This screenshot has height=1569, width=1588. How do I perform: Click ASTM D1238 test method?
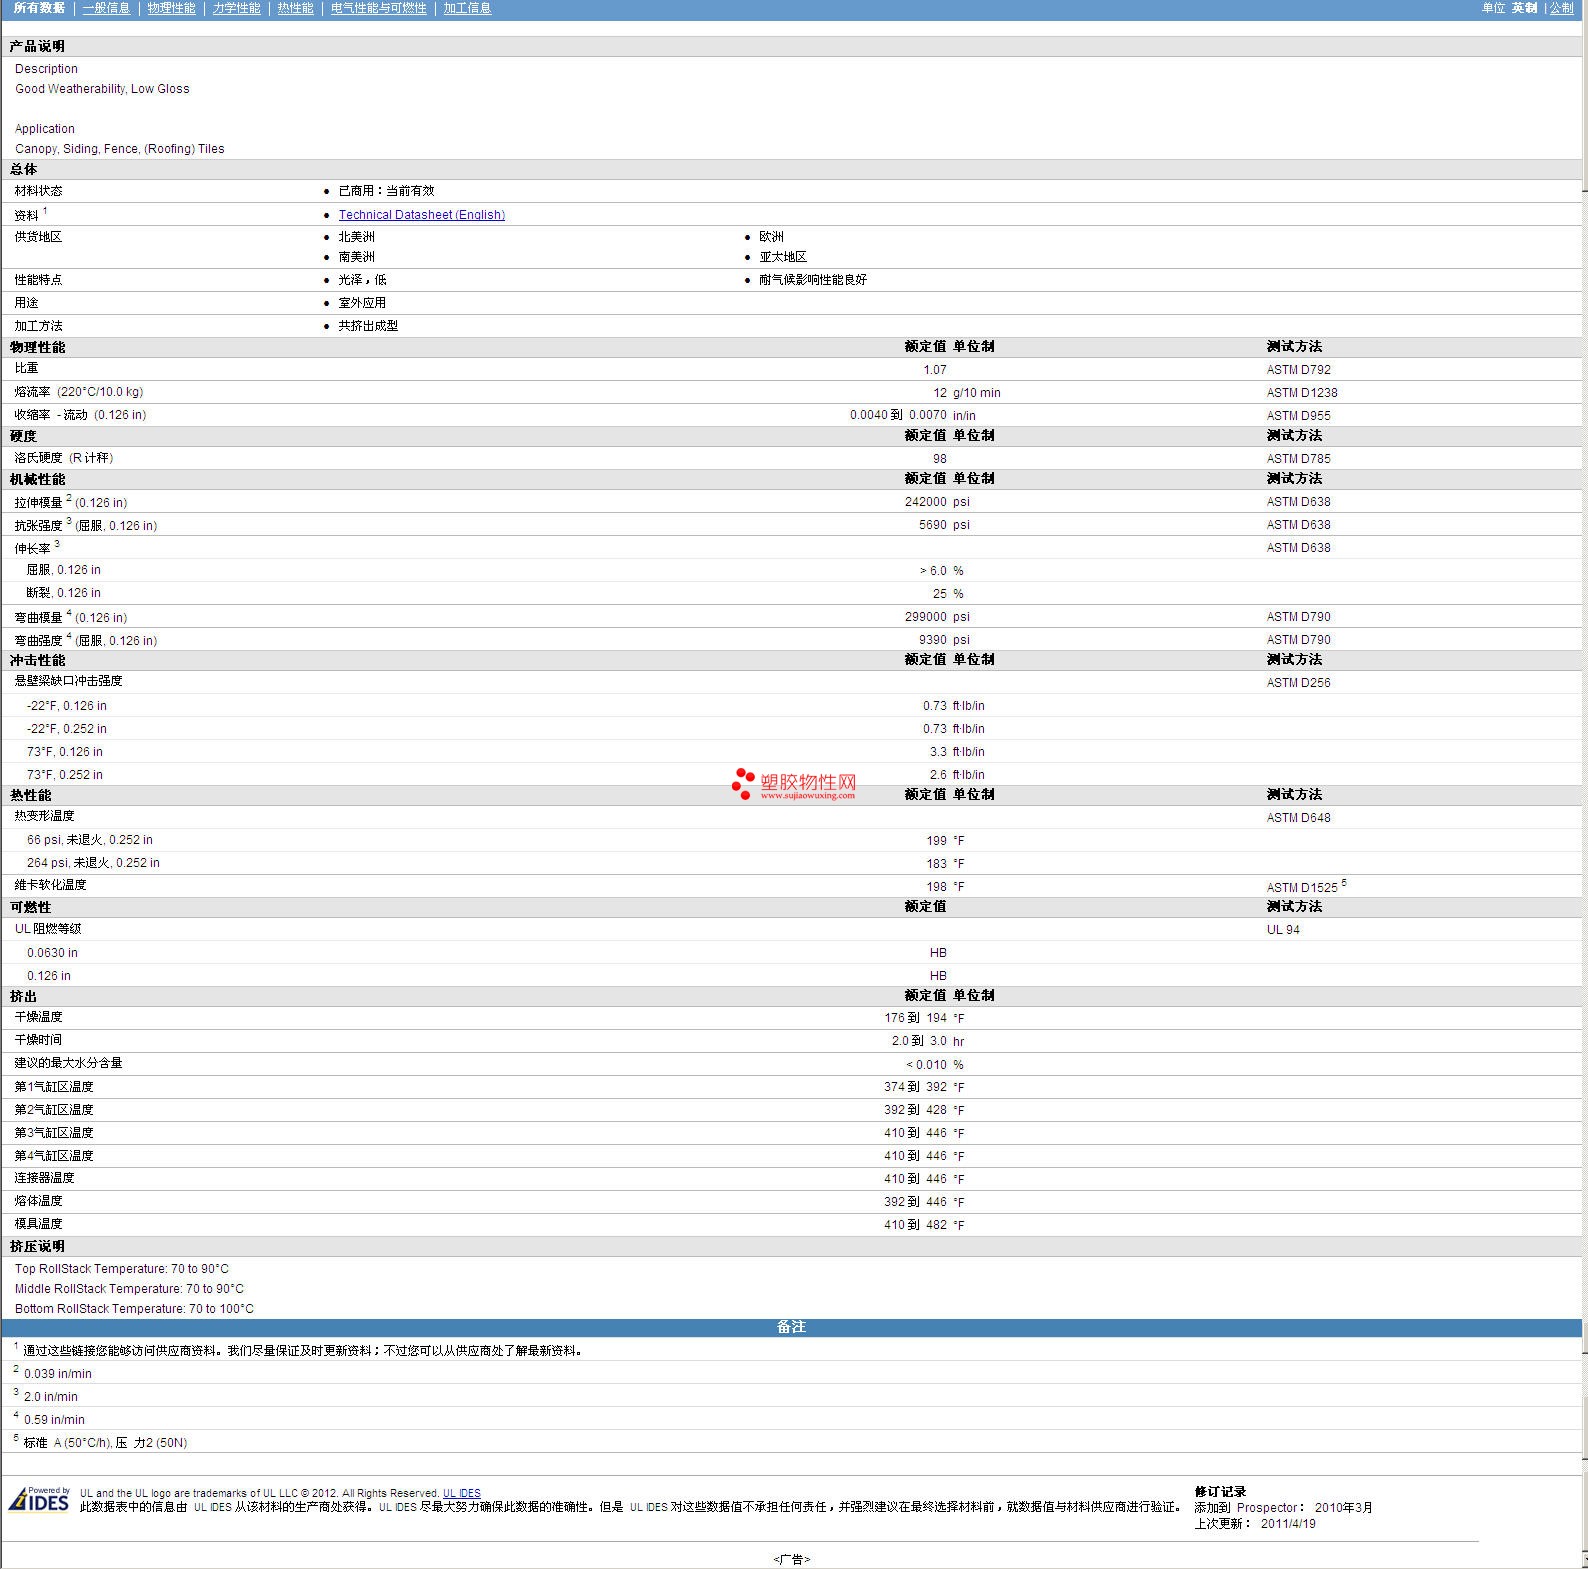tap(1301, 393)
